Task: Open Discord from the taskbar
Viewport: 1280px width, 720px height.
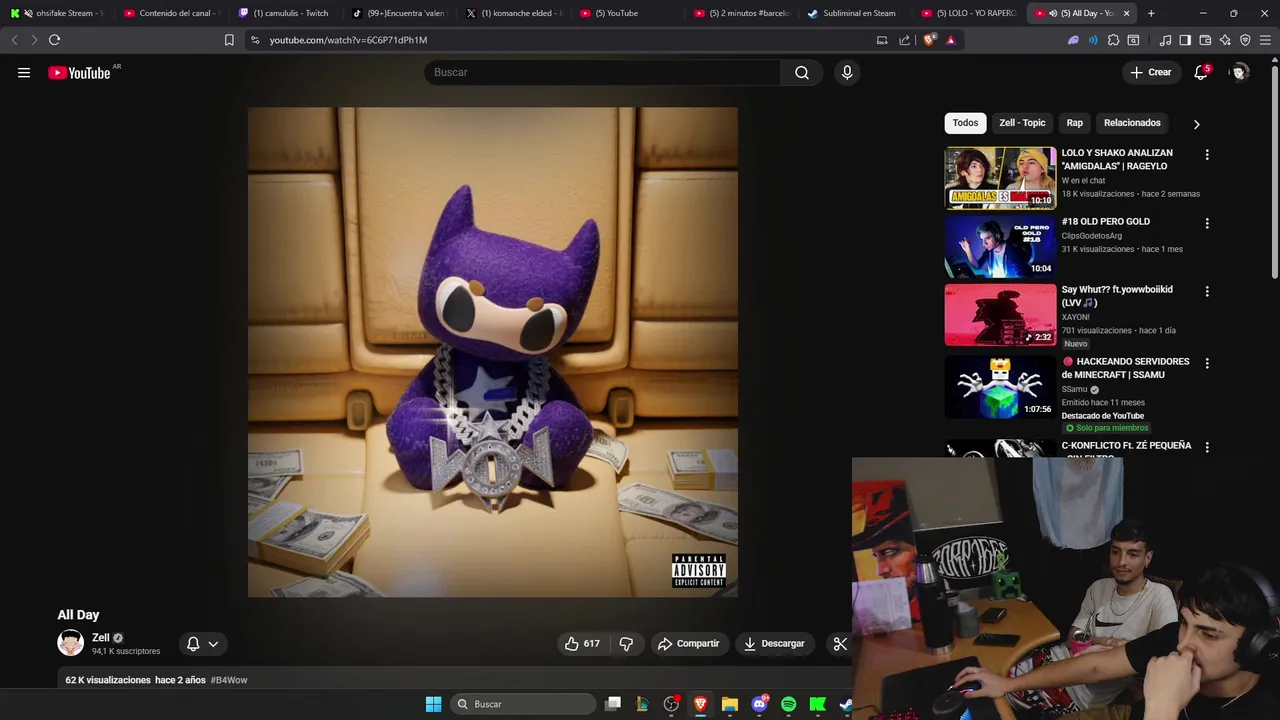Action: [759, 704]
